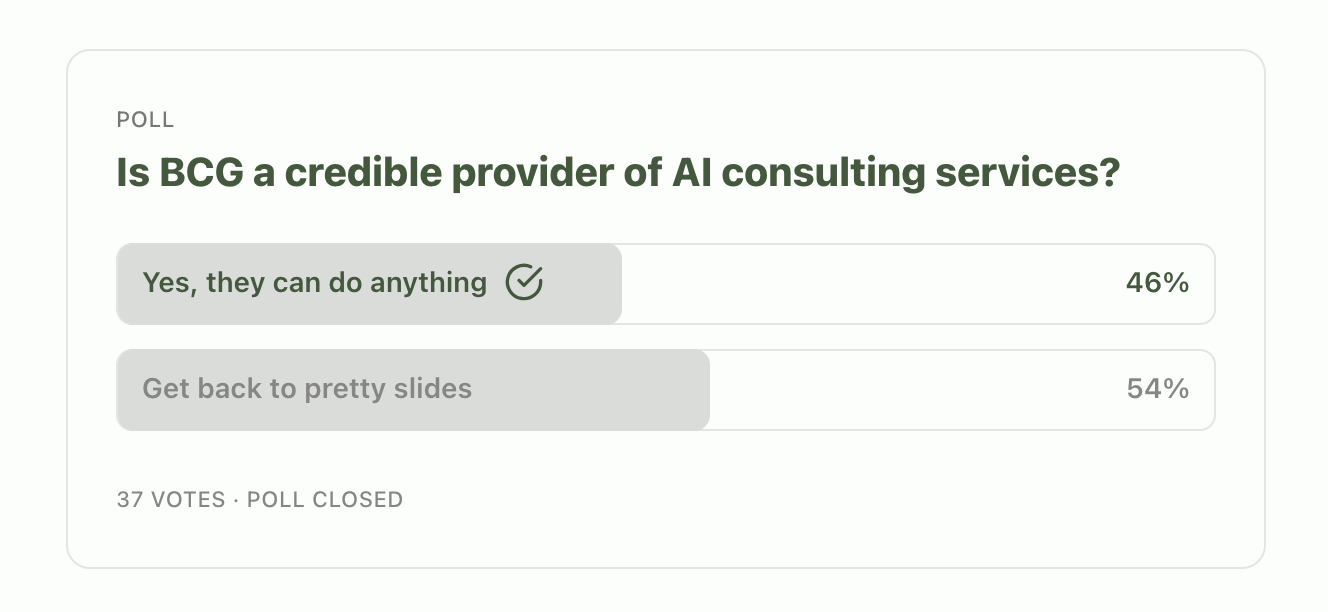Screen dimensions: 1328x612
Task: Click the 46% result label
Action: coord(1157,283)
